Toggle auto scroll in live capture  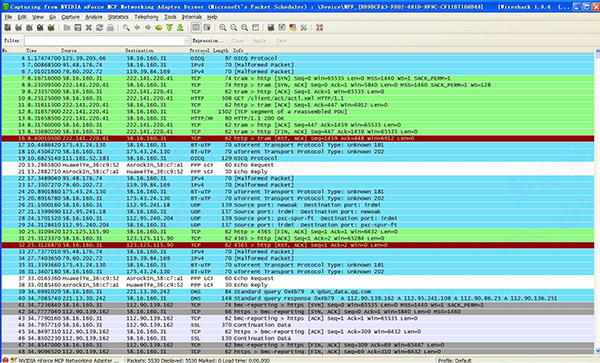coord(207,28)
